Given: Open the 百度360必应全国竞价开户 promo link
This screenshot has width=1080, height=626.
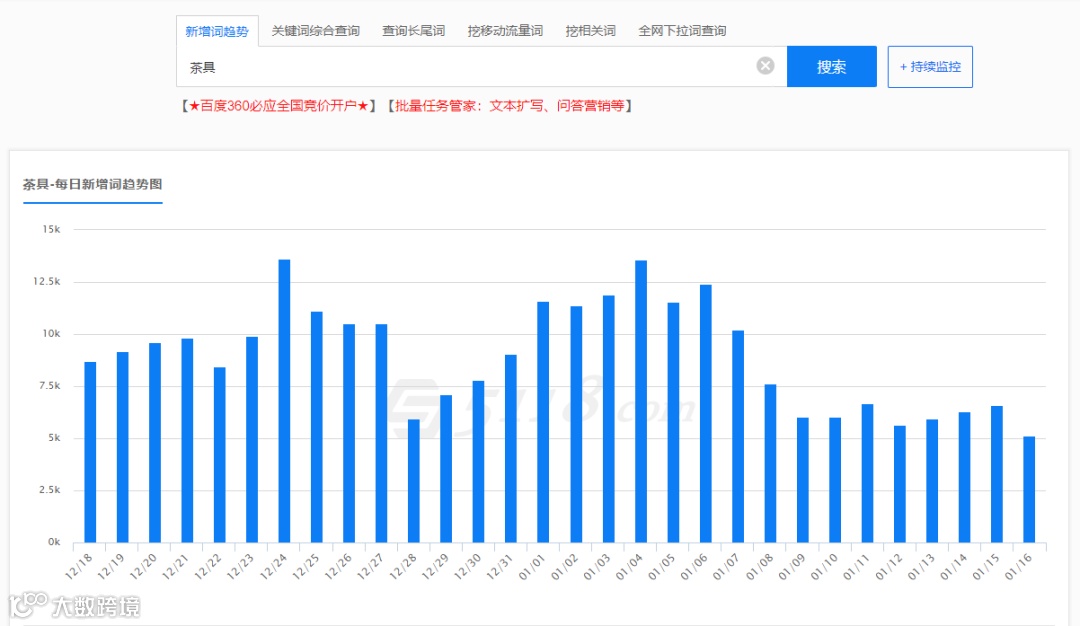Looking at the screenshot, I should pyautogui.click(x=279, y=106).
